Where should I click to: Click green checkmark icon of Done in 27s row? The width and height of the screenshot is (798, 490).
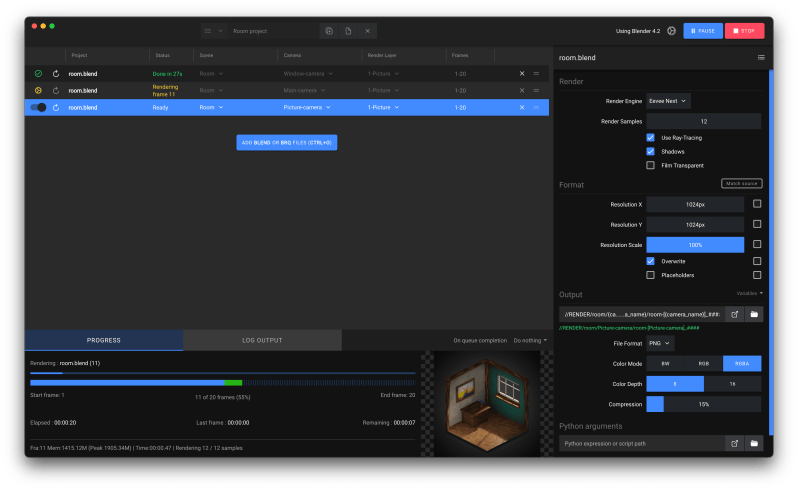[38, 74]
